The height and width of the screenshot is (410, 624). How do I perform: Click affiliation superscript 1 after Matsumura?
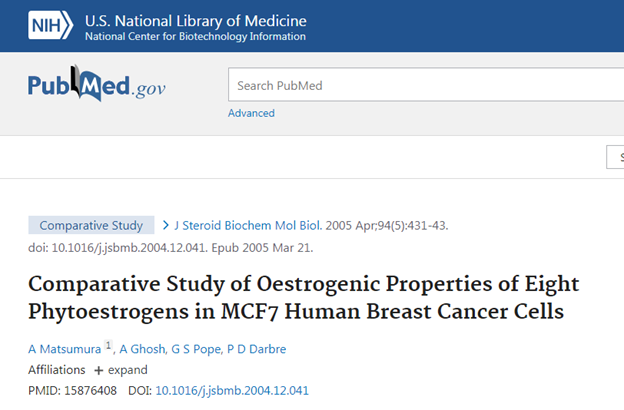pos(108,345)
